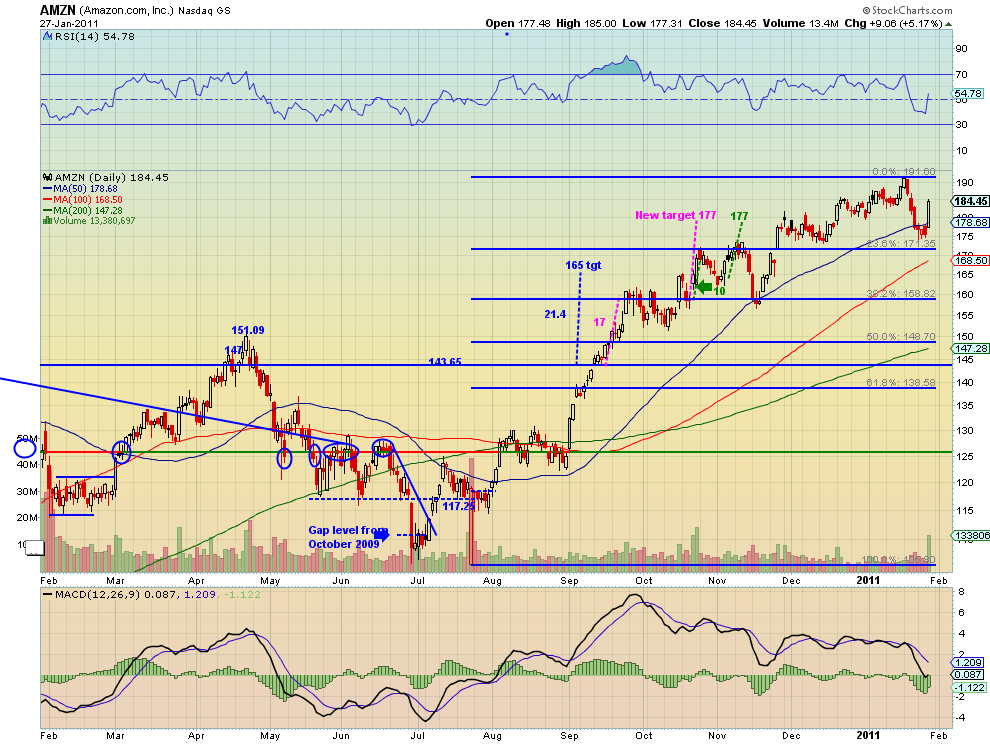Click the MA(100) 168.50 legend entry
This screenshot has height=744, width=990.
[x=83, y=200]
